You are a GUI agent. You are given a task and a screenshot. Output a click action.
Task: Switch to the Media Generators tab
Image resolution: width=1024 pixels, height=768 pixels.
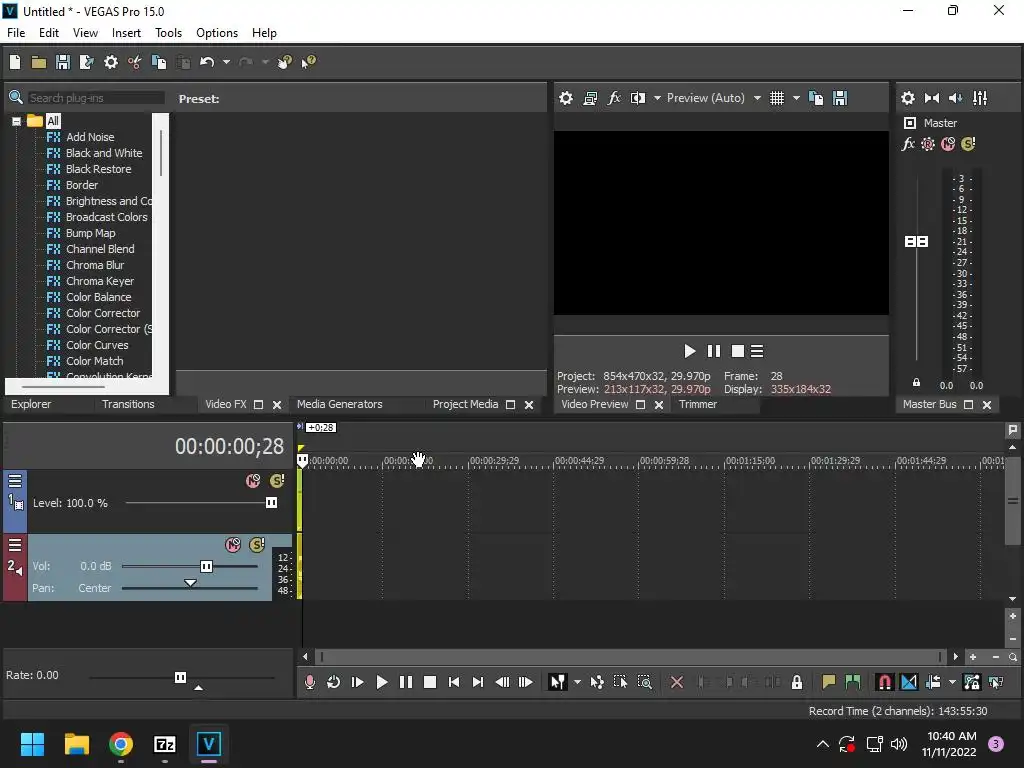click(x=340, y=404)
